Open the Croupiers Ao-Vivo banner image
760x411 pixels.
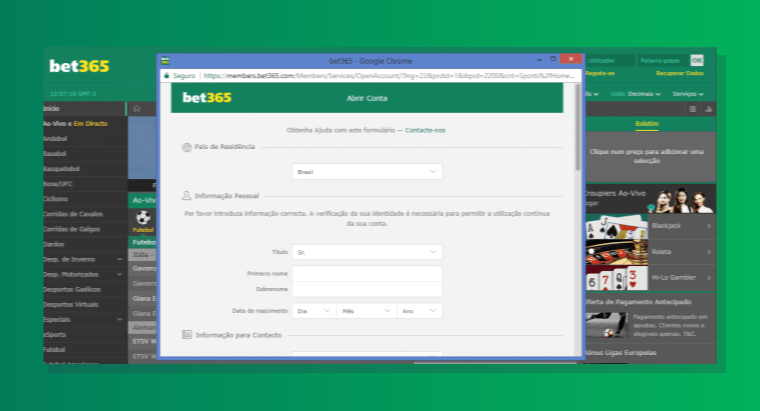click(682, 200)
